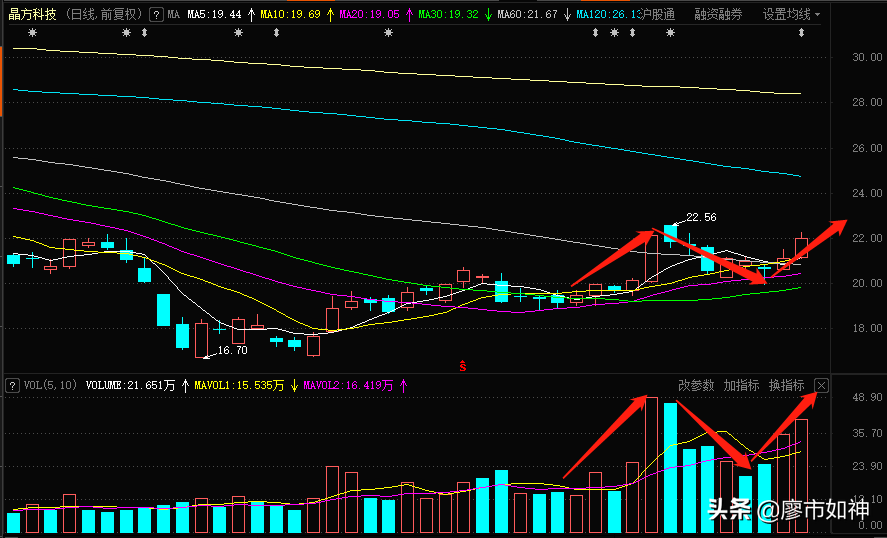
Task: Click the rightmost up-down arrow info marker
Action: pos(801,33)
